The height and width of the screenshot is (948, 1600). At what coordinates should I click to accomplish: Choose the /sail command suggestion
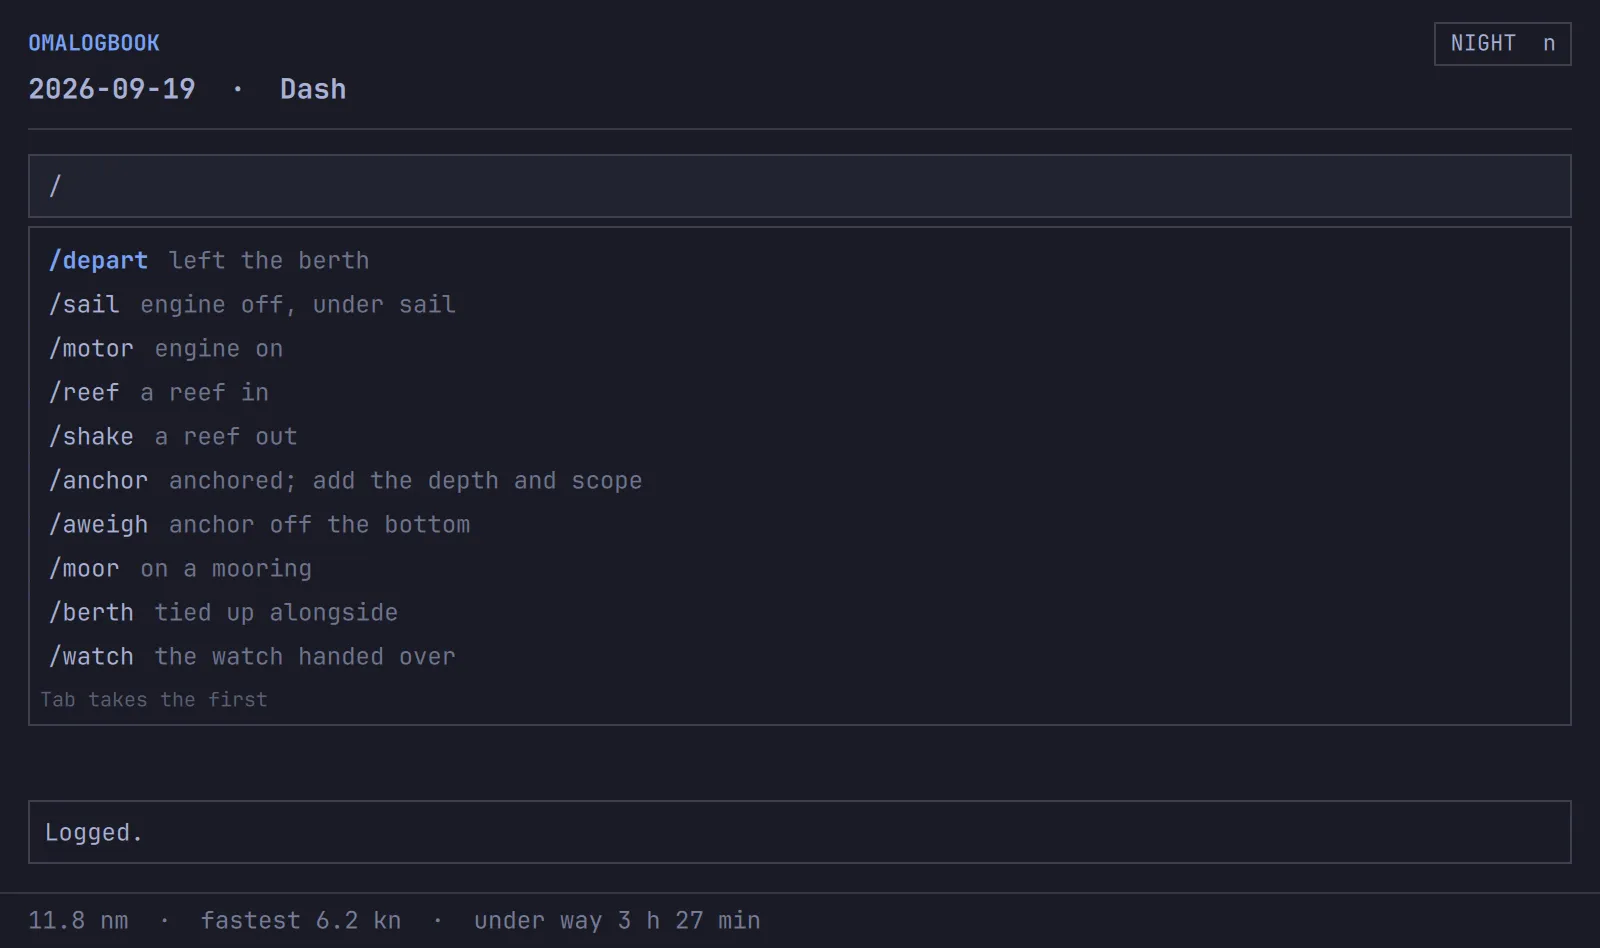pos(800,304)
